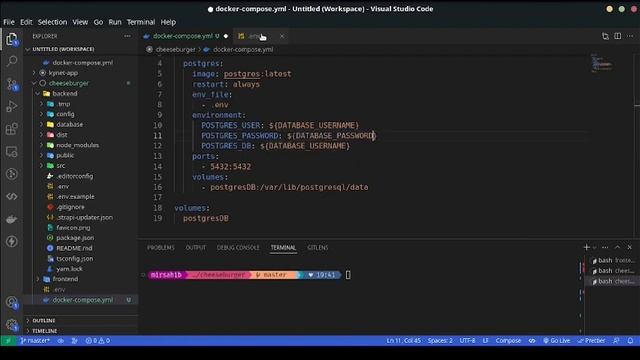Viewport: 640px width, 360px height.
Task: Click the feedback icon beside Prettier
Action: [616, 340]
